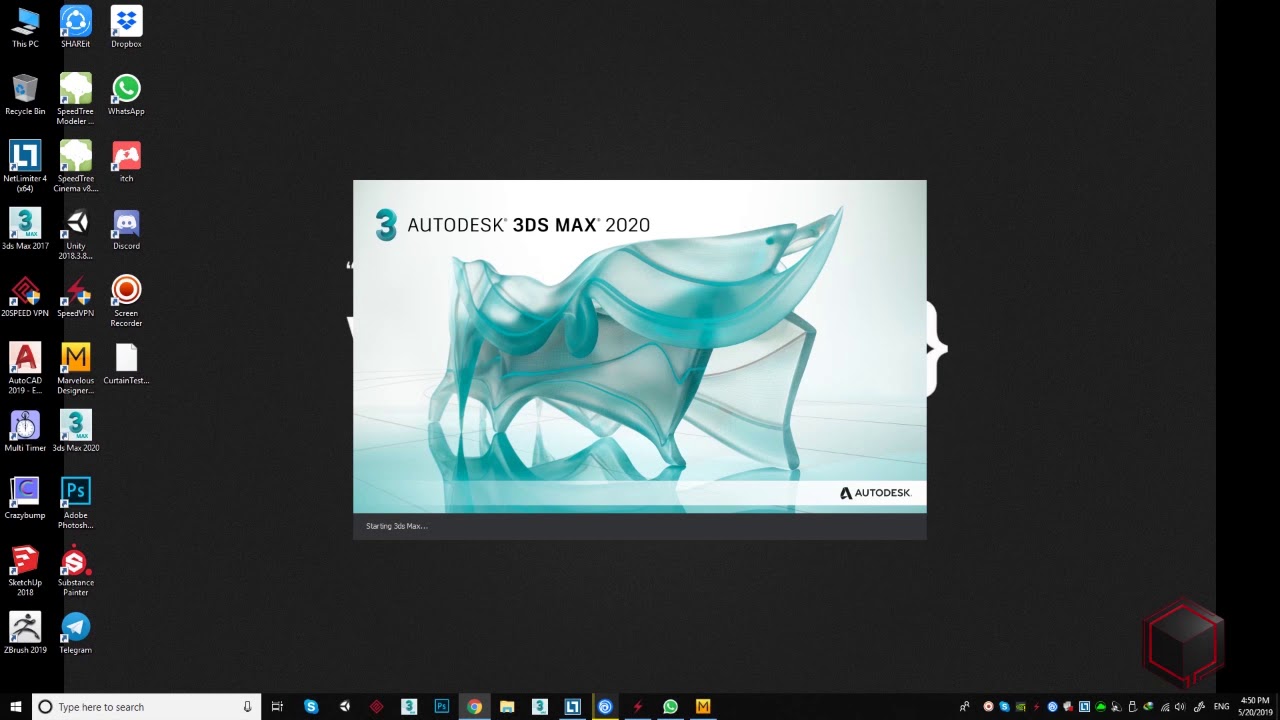Open Unity from the taskbar
The image size is (1280, 720).
click(x=344, y=706)
